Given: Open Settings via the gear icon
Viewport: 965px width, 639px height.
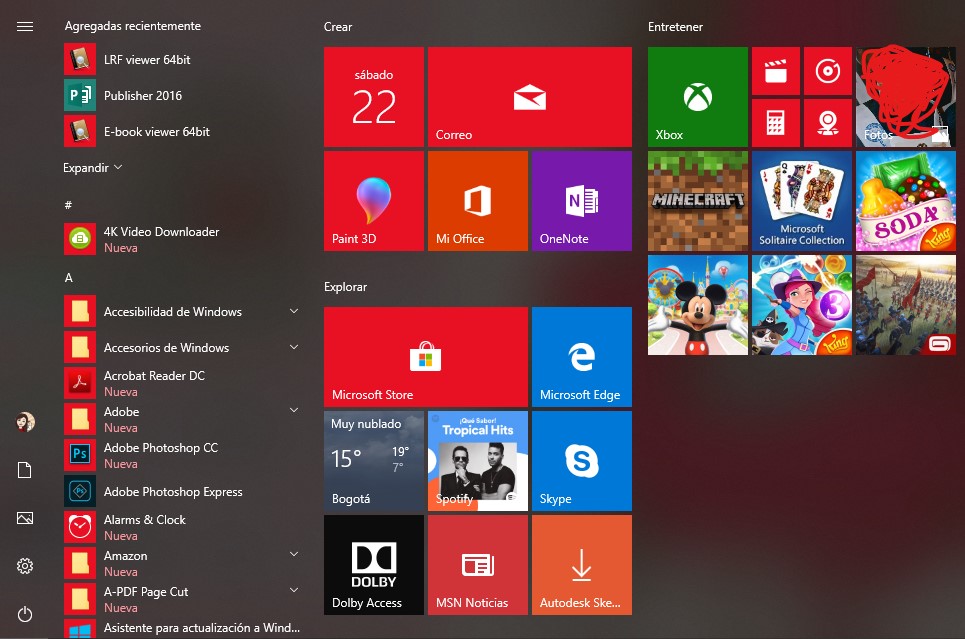Looking at the screenshot, I should 25,566.
